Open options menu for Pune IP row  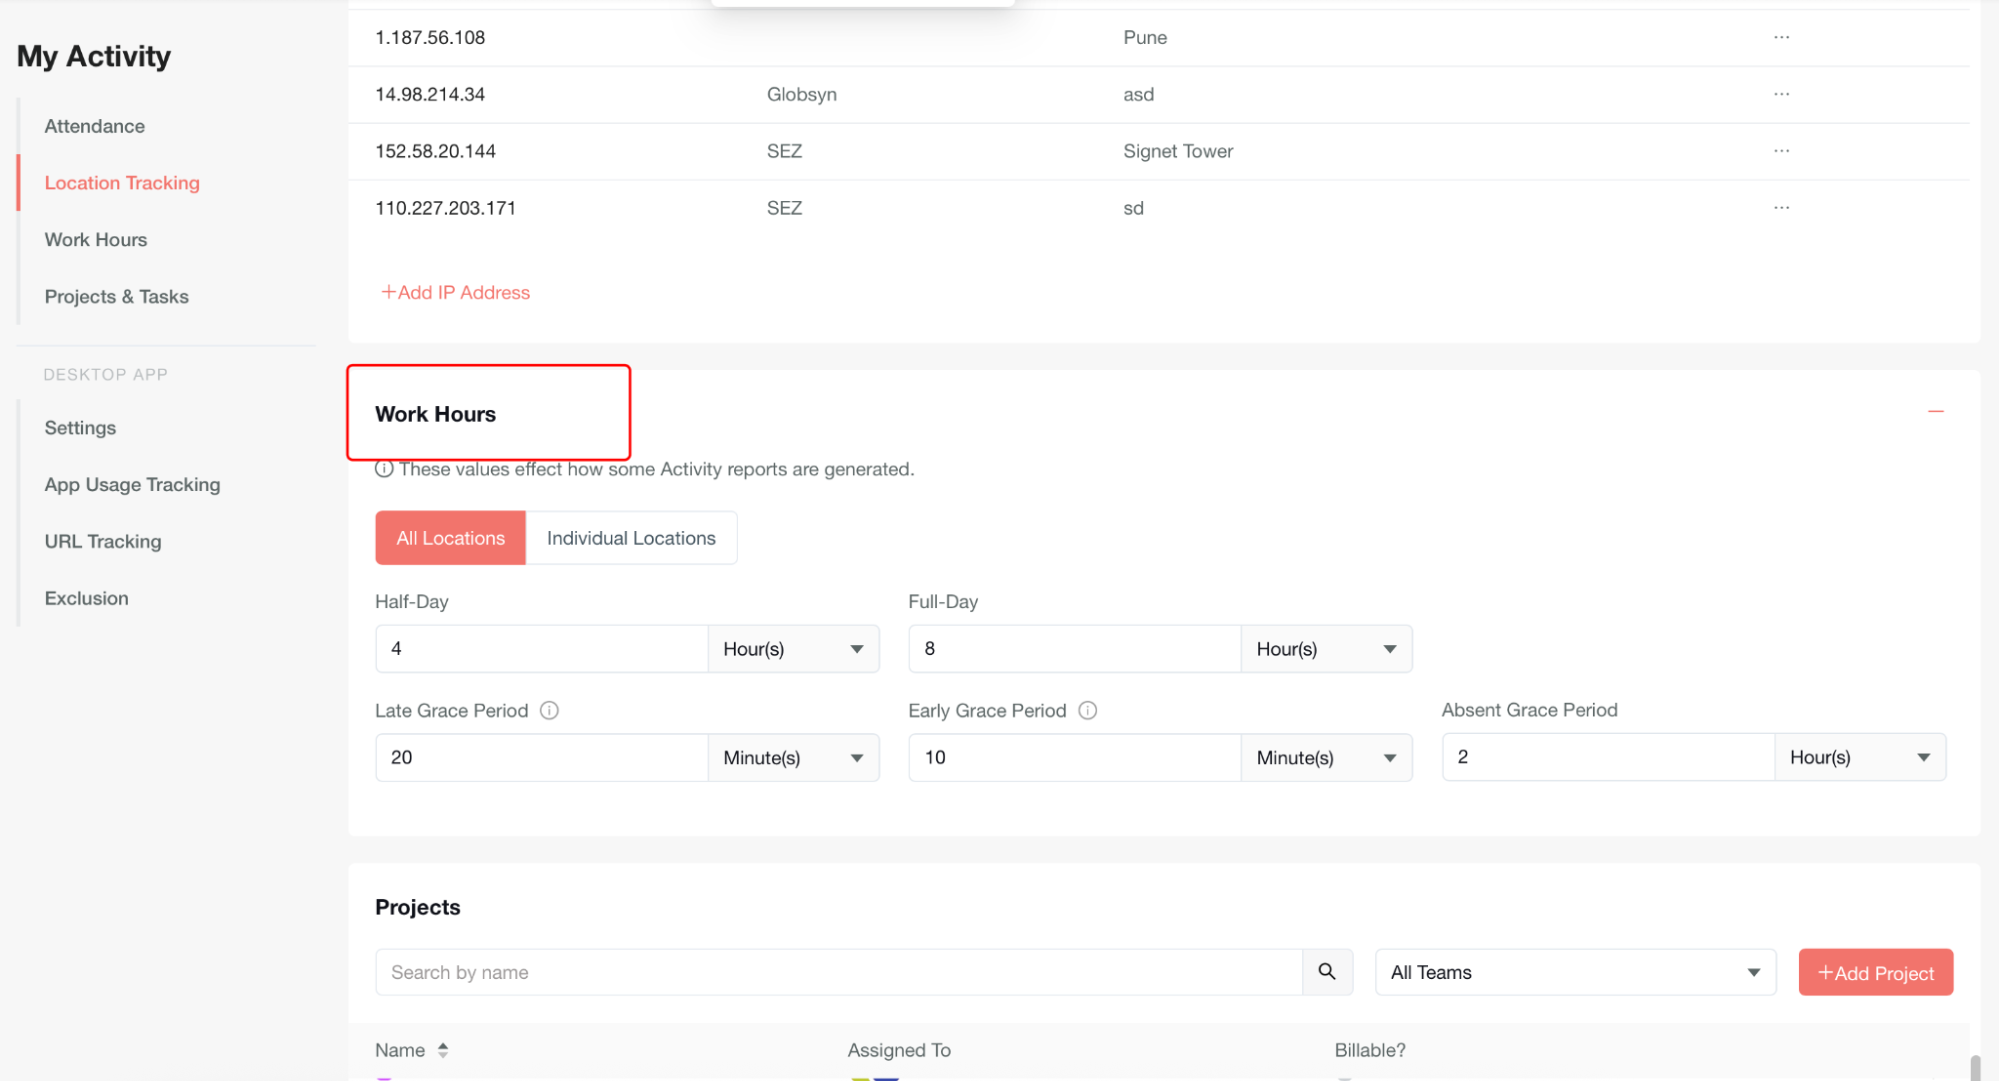click(1781, 37)
